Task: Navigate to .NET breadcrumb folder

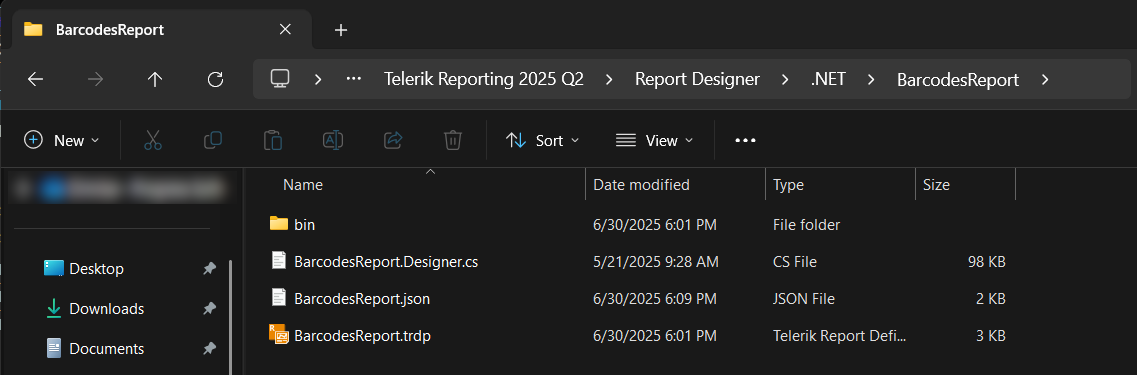Action: (x=828, y=80)
